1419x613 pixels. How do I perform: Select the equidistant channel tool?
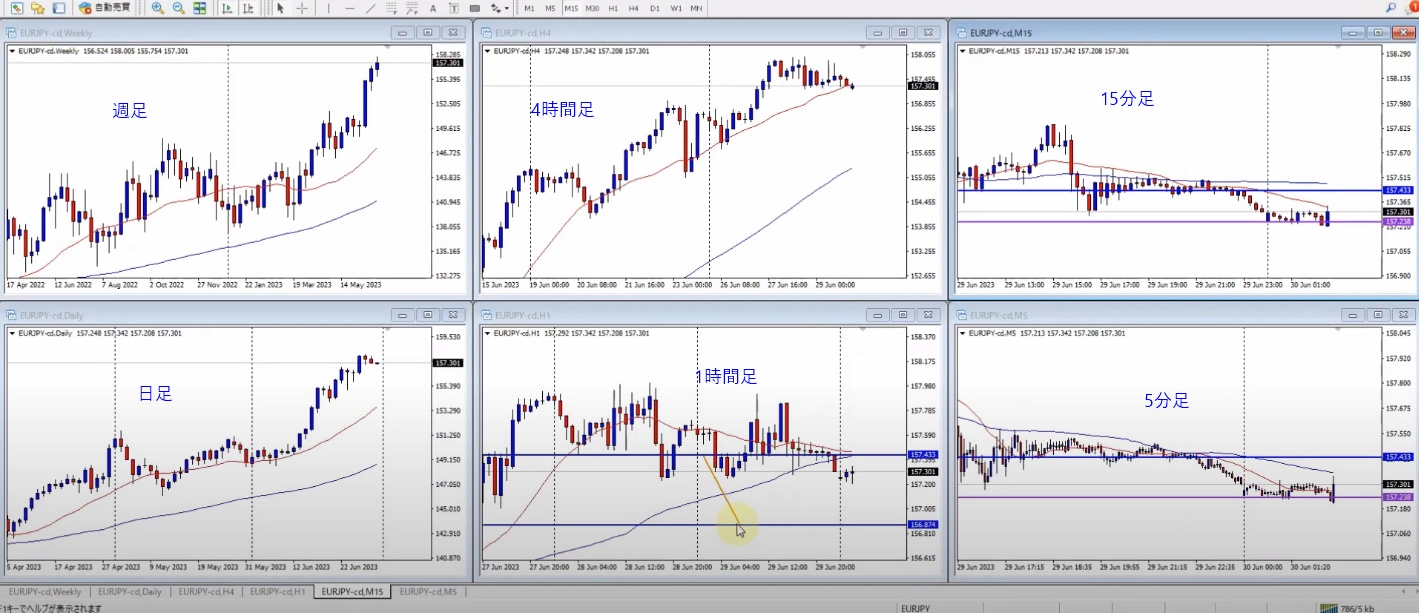tap(391, 8)
